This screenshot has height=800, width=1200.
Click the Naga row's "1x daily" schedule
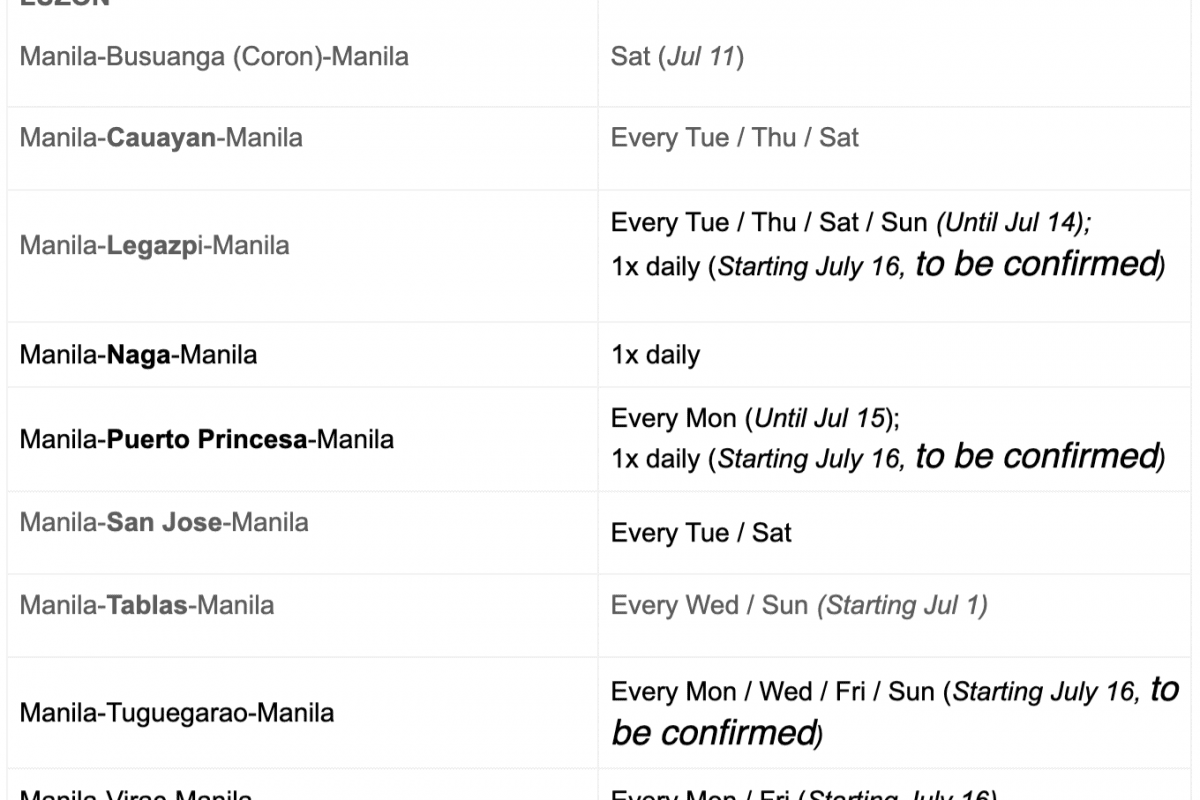(655, 355)
